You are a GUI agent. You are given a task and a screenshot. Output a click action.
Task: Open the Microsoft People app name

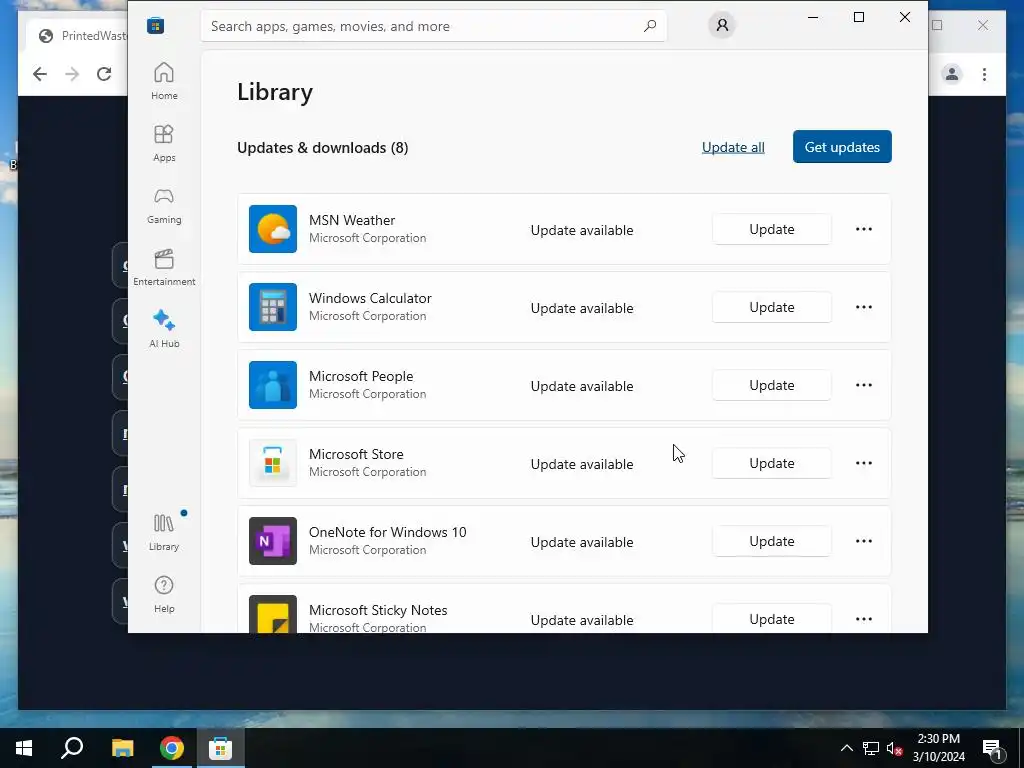click(x=361, y=376)
